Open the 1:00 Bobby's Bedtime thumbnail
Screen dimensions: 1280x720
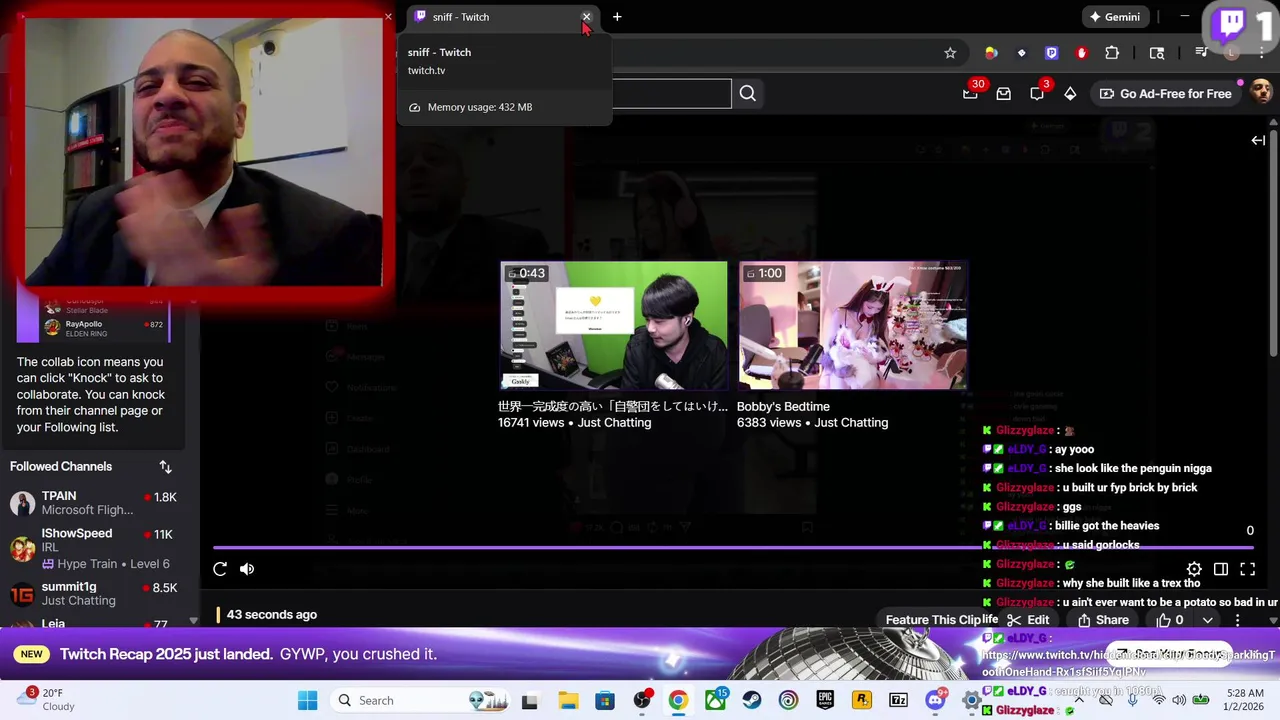coord(853,325)
